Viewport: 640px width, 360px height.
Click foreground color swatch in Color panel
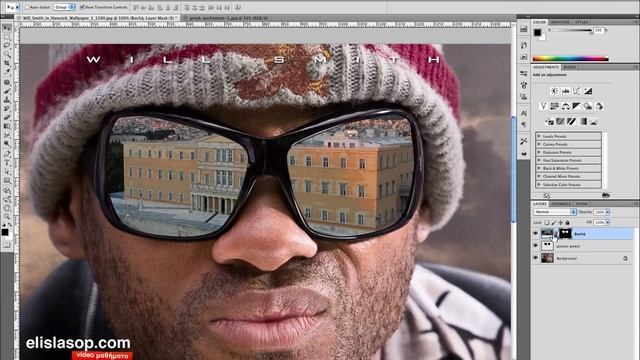[538, 33]
